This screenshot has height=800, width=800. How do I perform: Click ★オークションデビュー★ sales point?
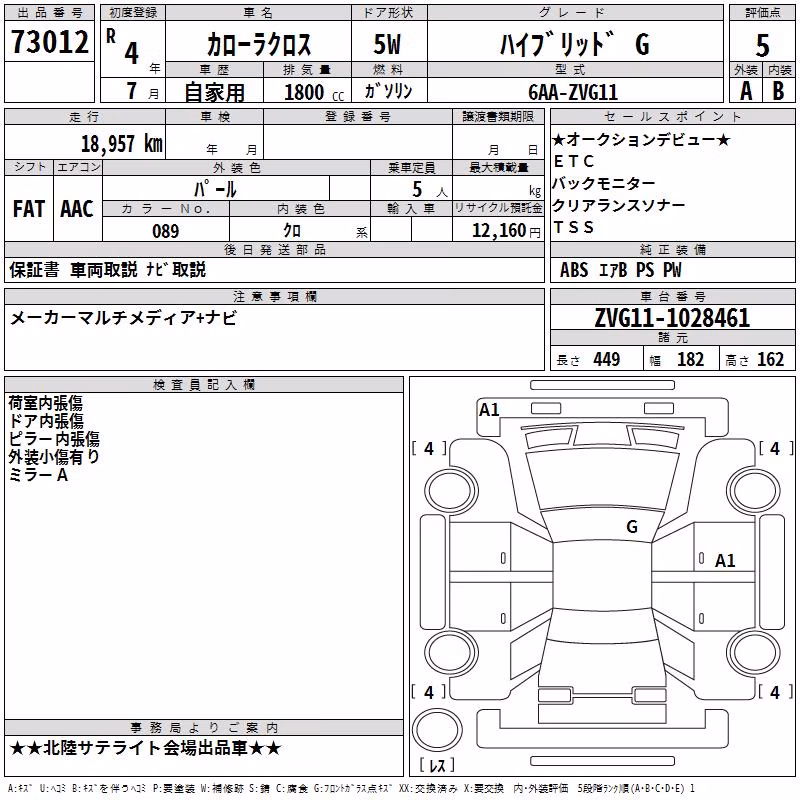641,139
